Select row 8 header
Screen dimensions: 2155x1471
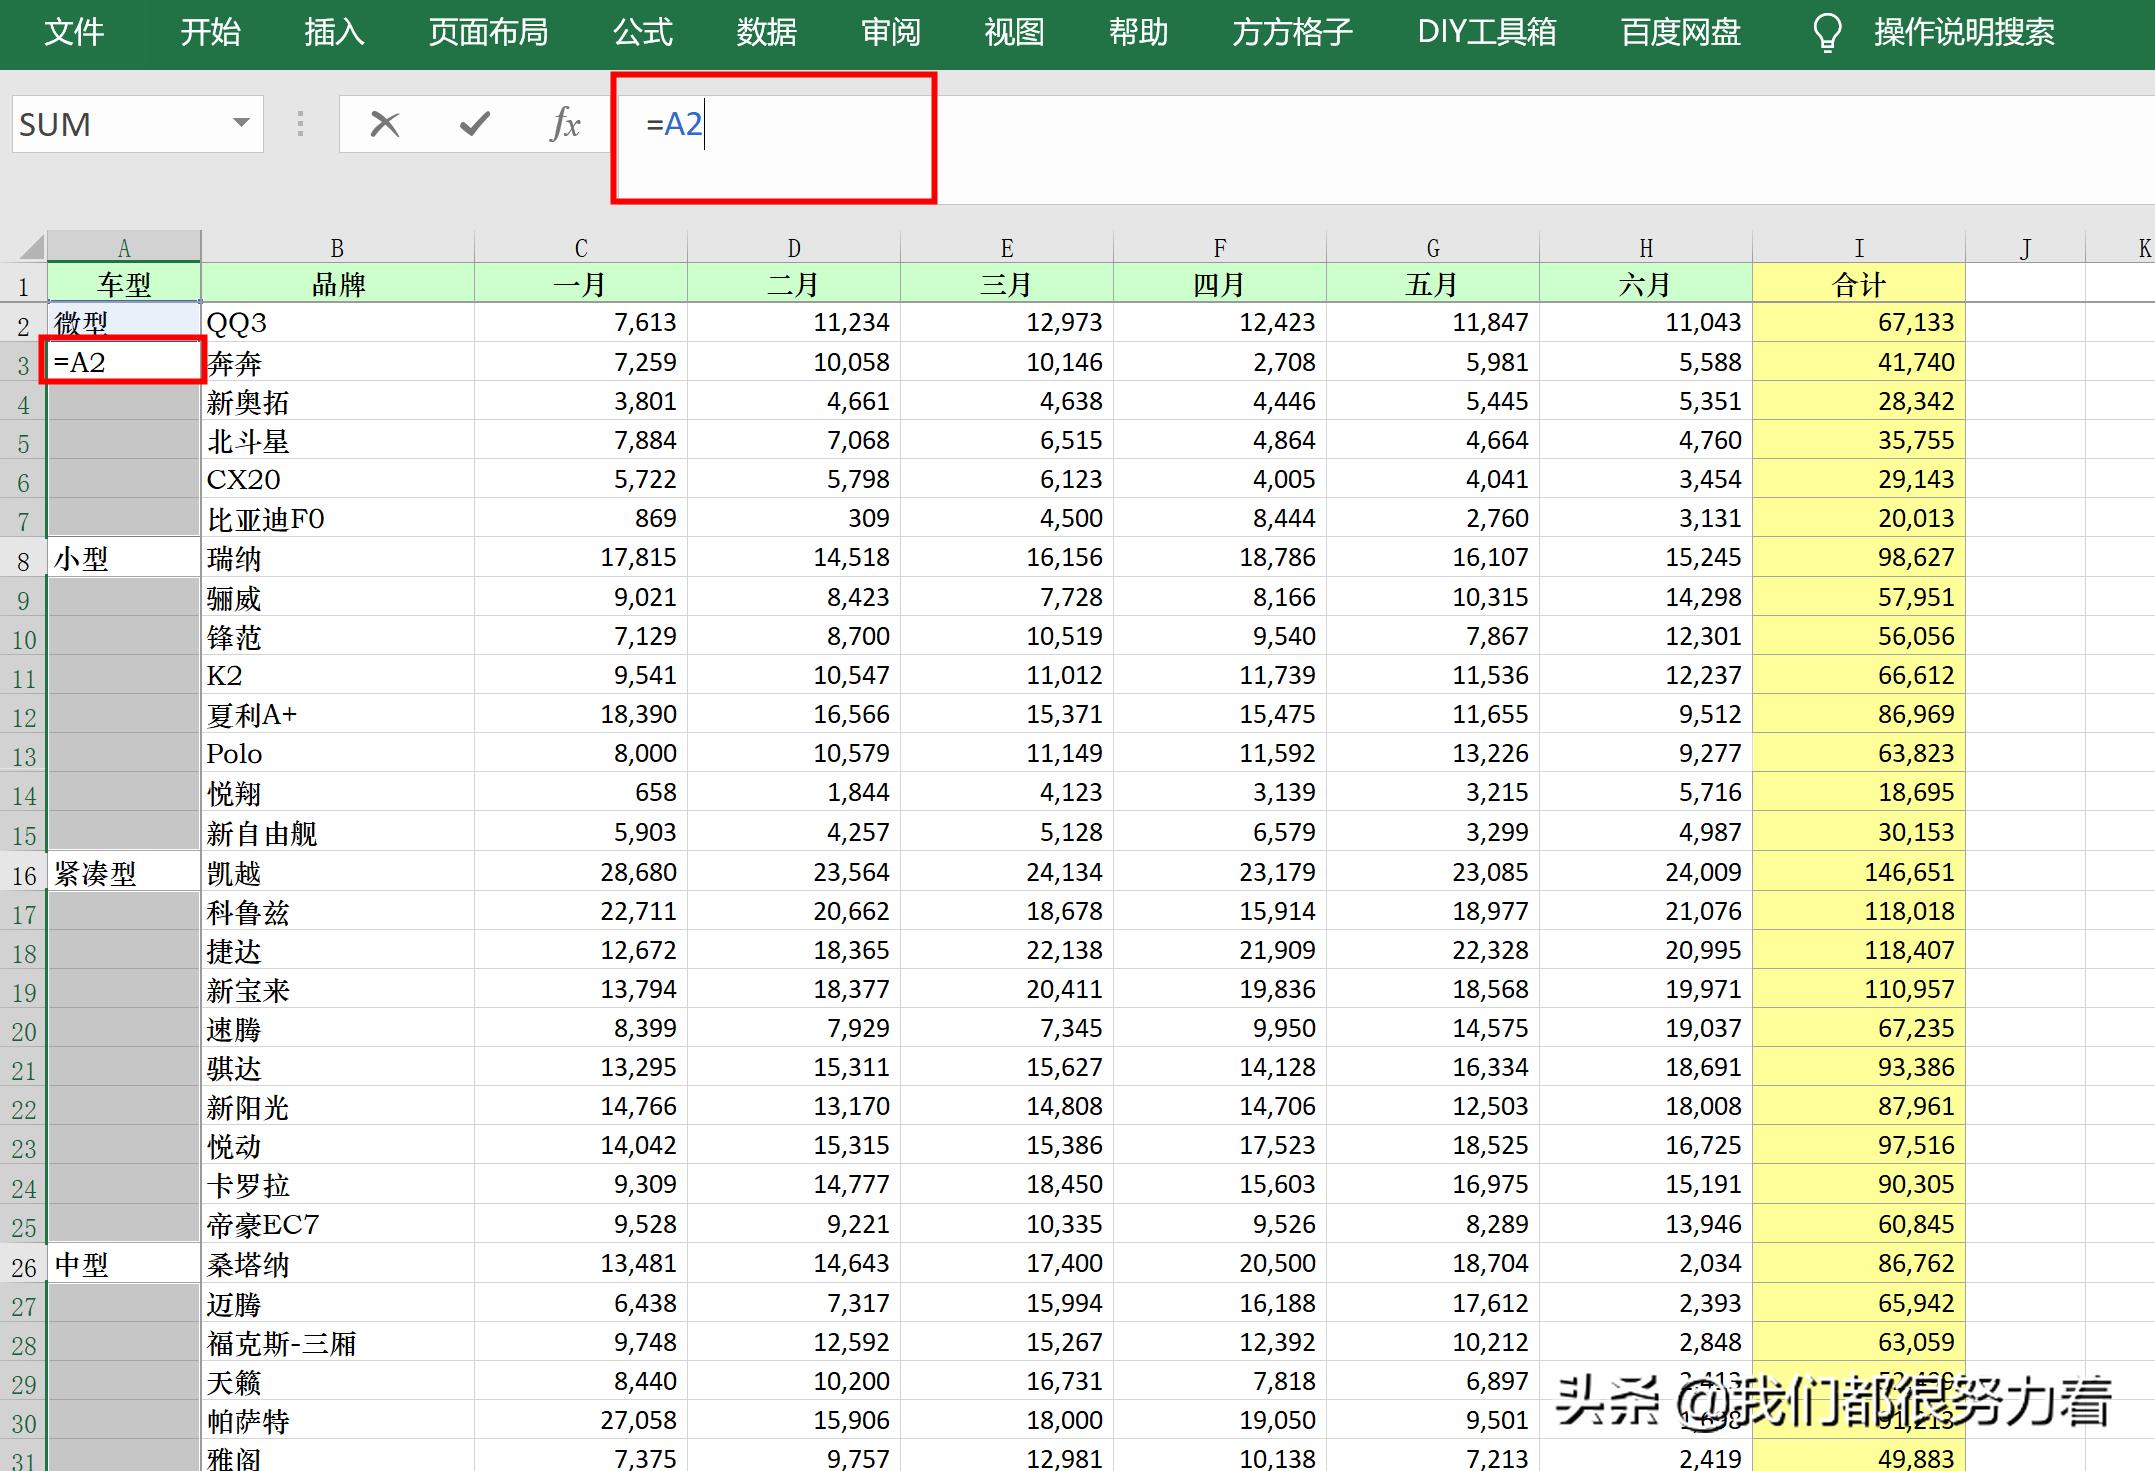click(x=23, y=557)
